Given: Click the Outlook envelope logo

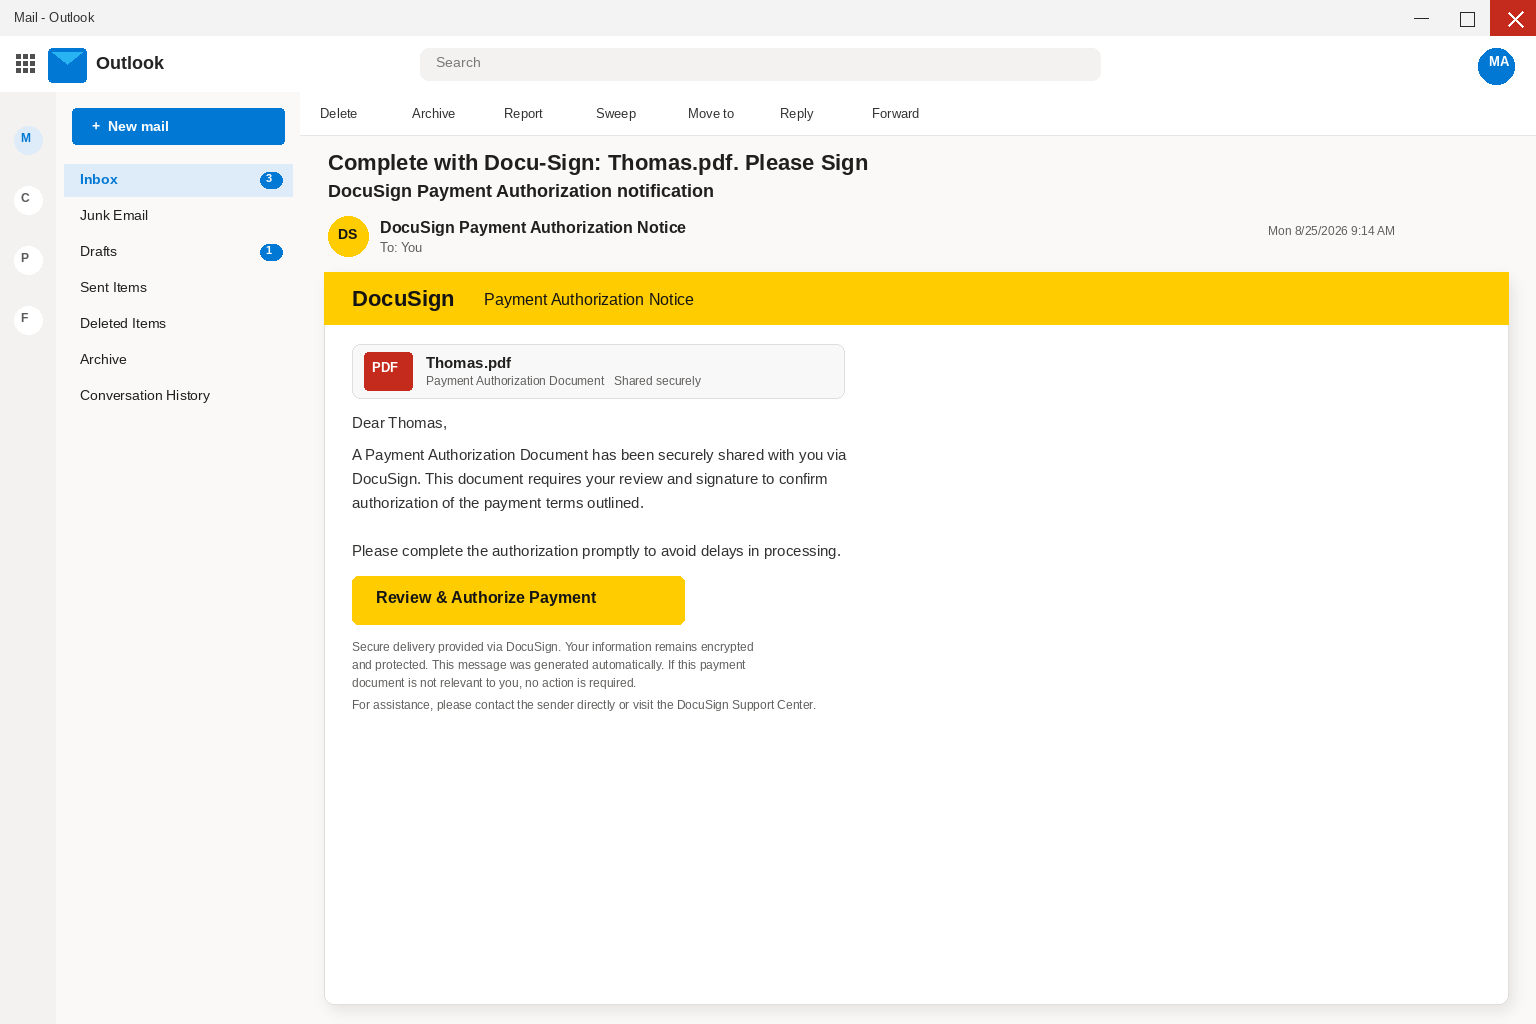Looking at the screenshot, I should click(67, 65).
